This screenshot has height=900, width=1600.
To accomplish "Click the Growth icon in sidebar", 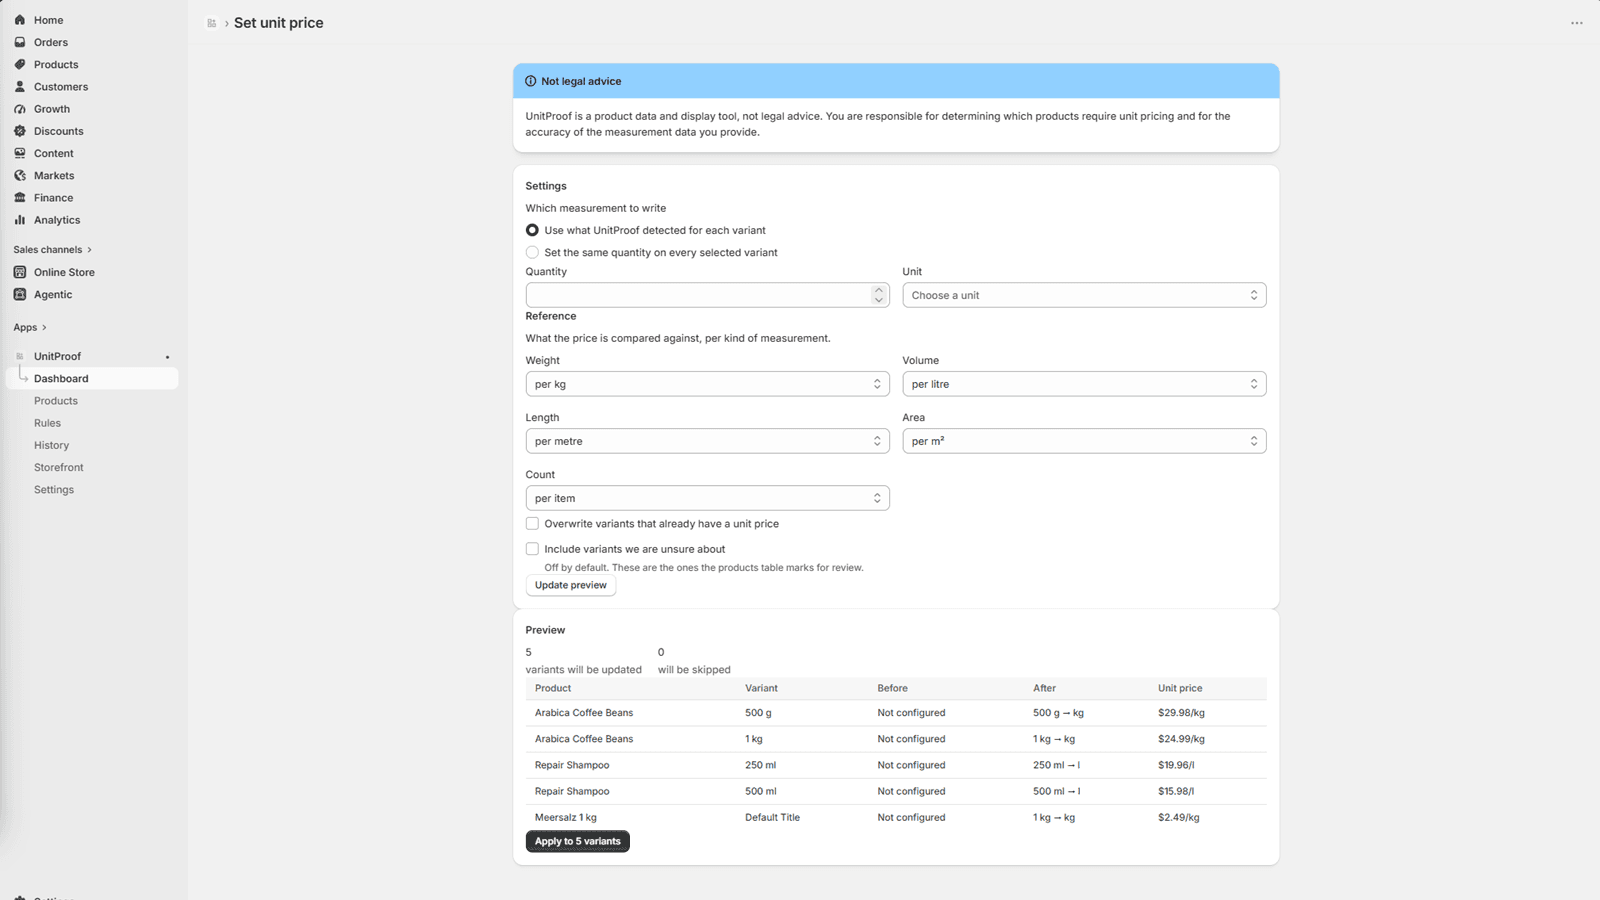I will (x=20, y=109).
